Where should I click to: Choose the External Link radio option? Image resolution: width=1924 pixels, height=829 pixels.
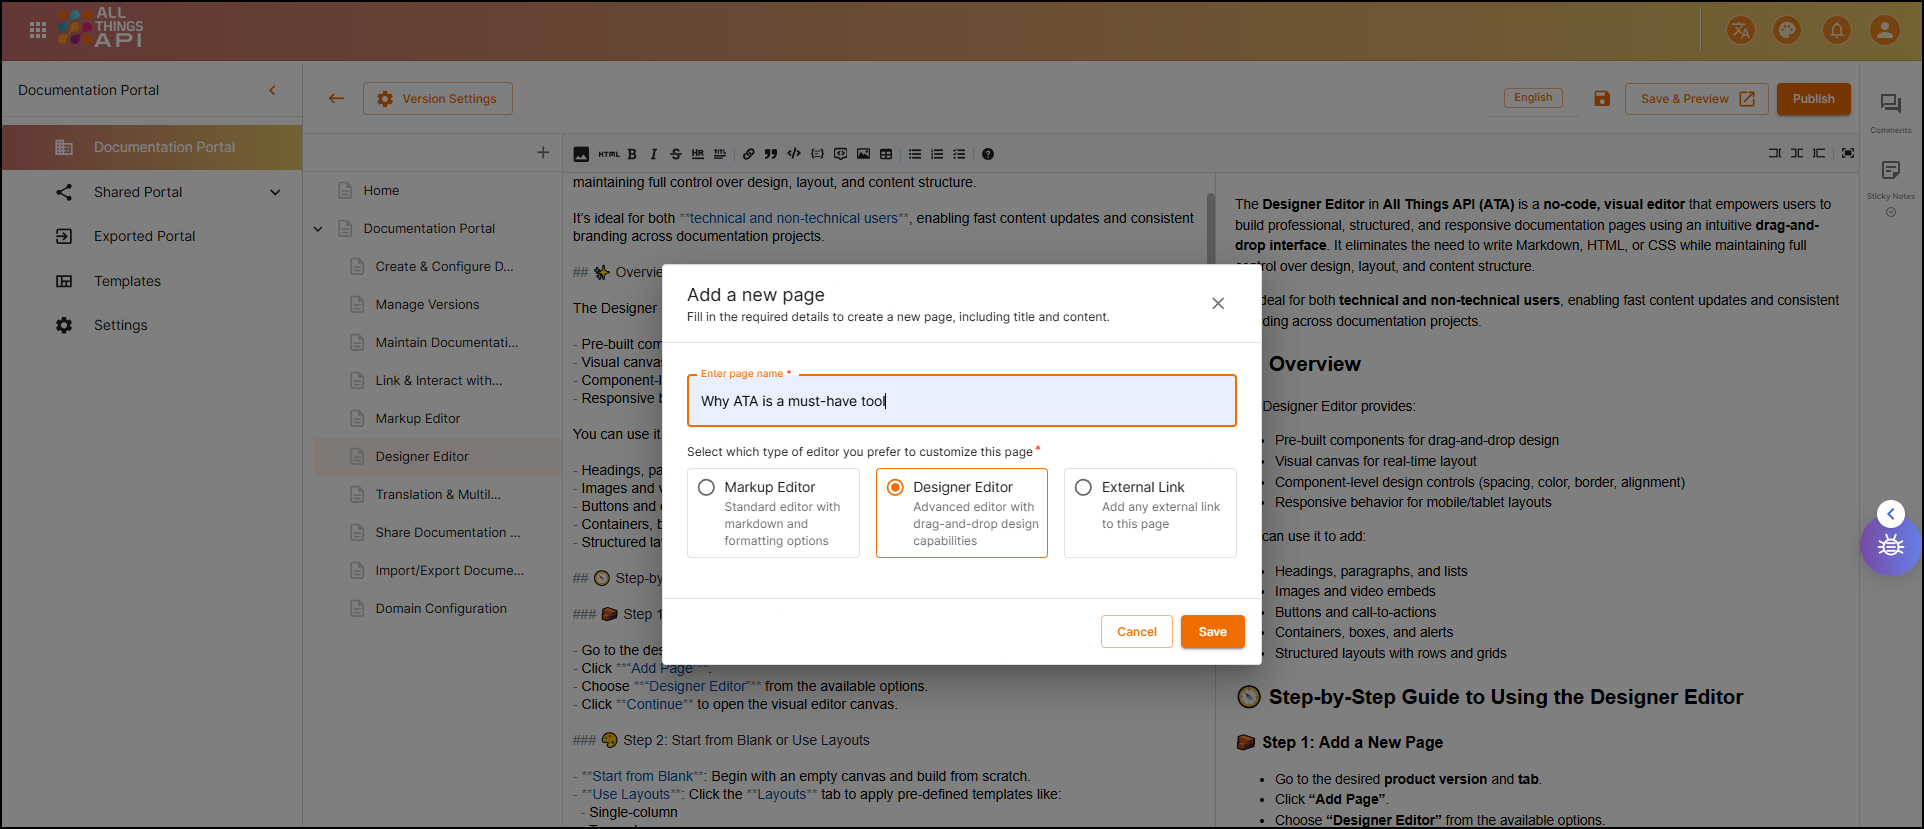1083,487
